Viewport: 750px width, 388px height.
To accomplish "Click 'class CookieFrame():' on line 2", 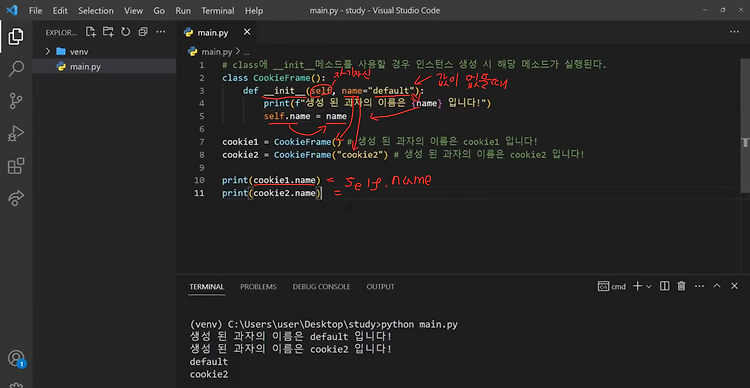I will click(274, 78).
